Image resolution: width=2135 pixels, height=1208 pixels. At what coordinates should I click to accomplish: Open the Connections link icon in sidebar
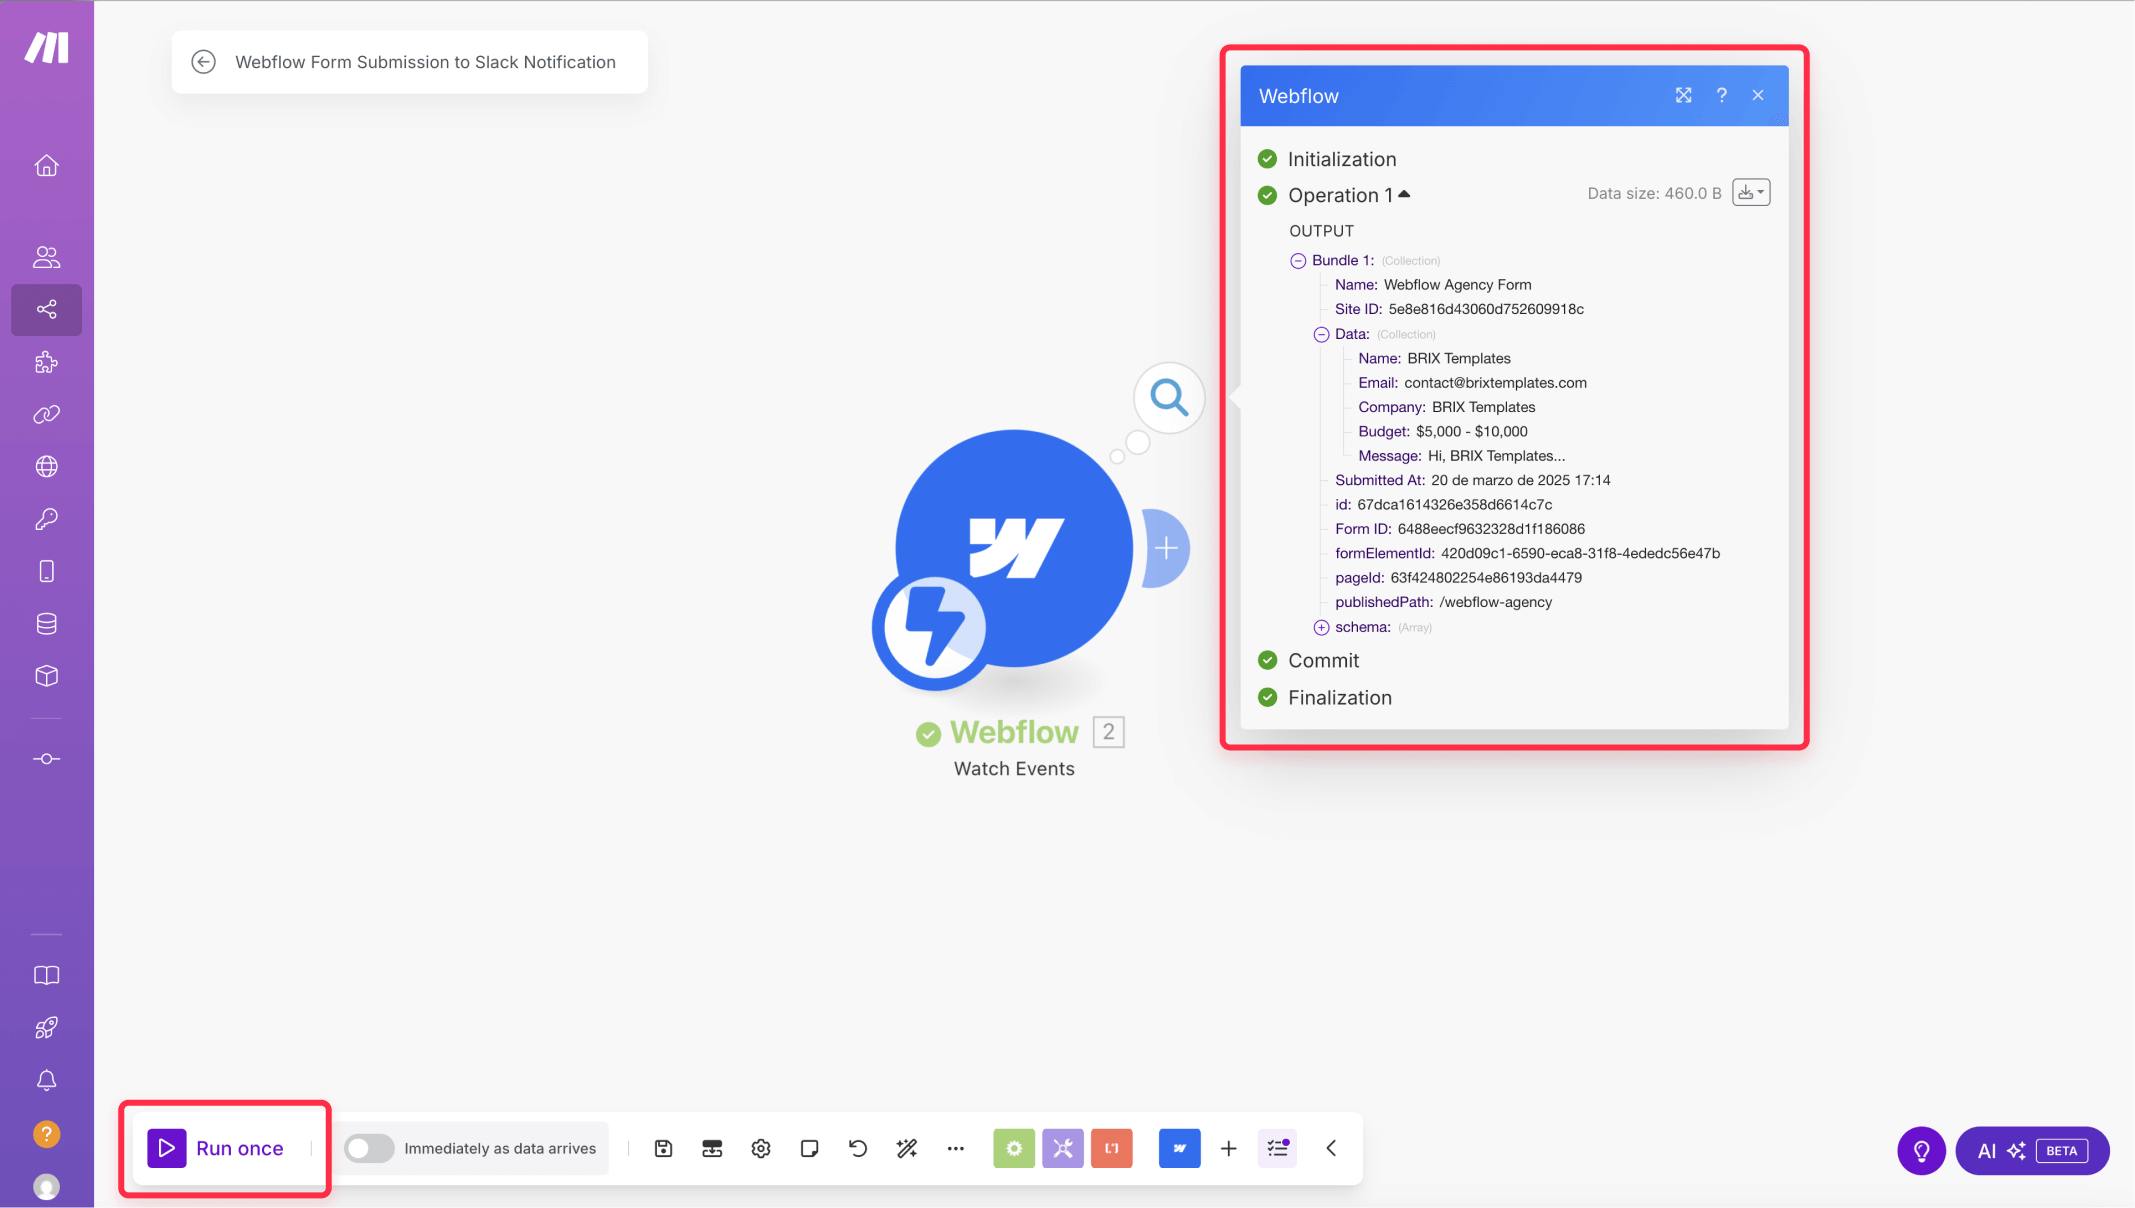point(46,414)
